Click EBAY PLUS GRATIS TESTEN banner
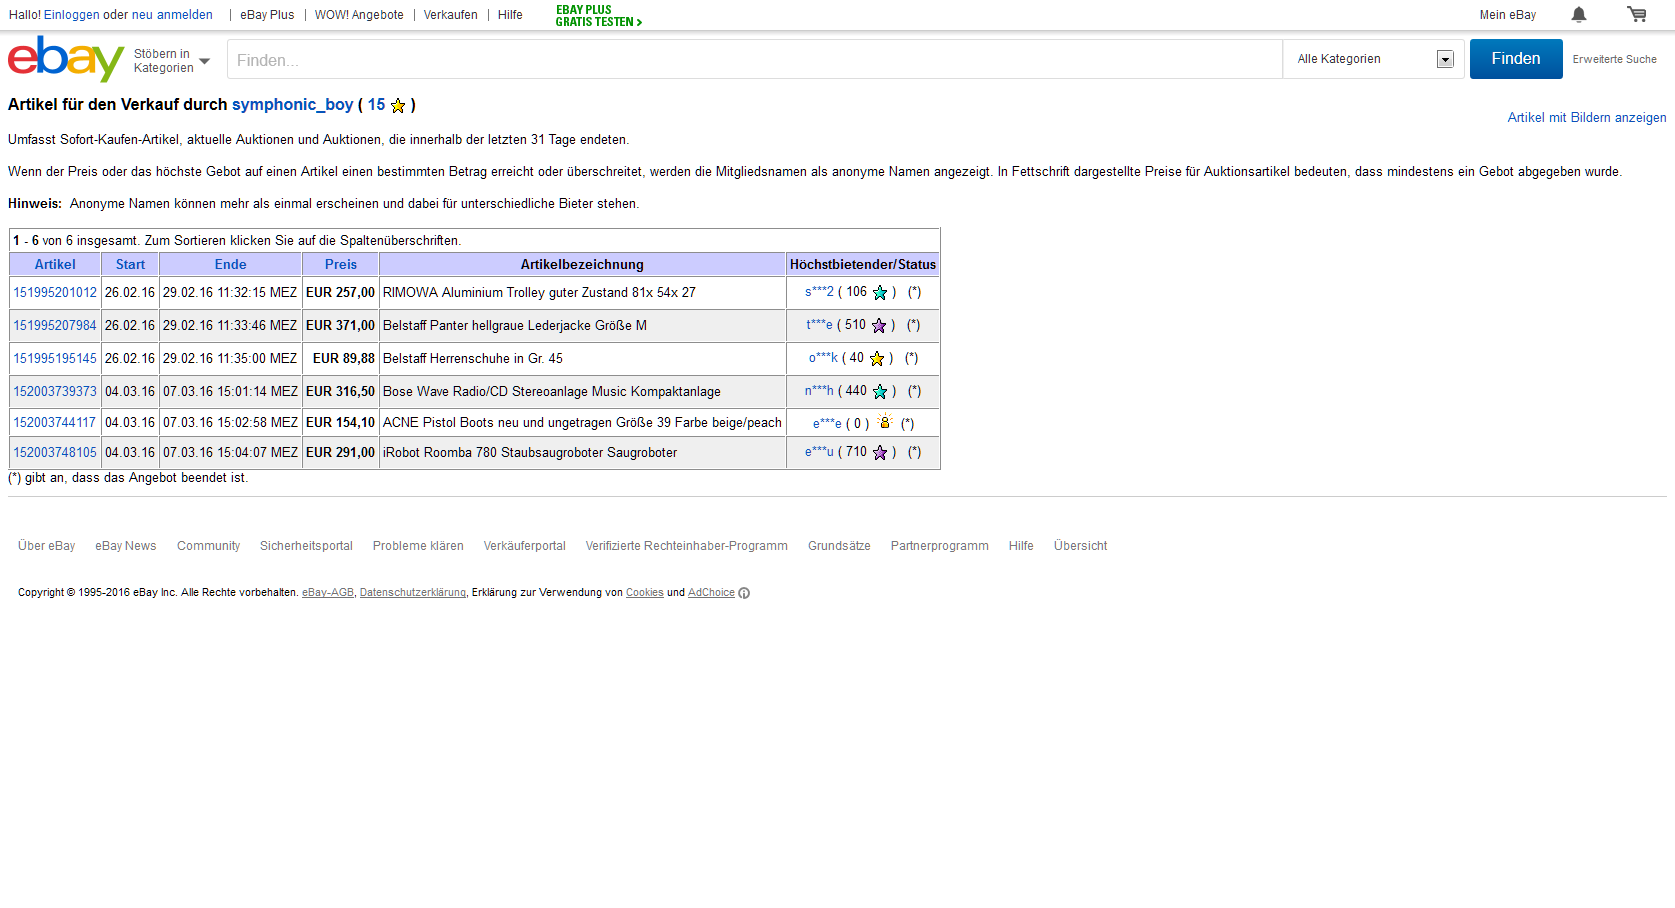The width and height of the screenshot is (1675, 908). click(598, 16)
